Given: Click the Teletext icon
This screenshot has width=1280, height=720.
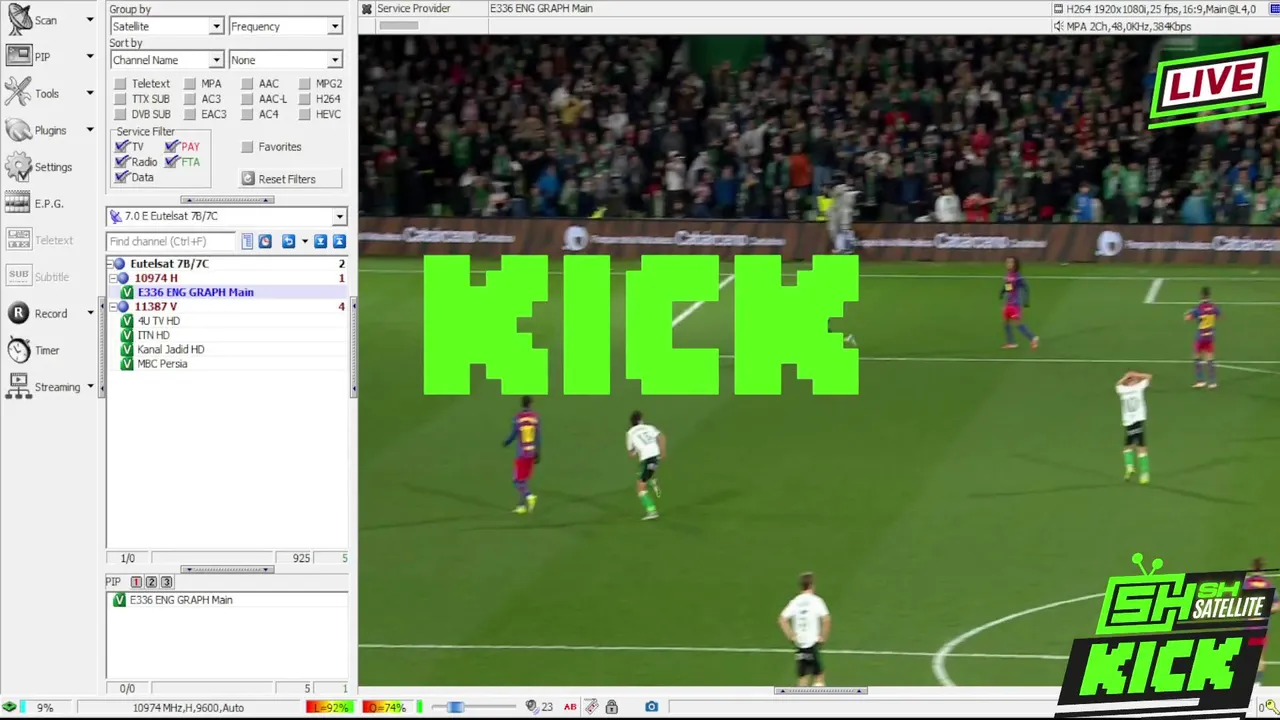Looking at the screenshot, I should [18, 240].
